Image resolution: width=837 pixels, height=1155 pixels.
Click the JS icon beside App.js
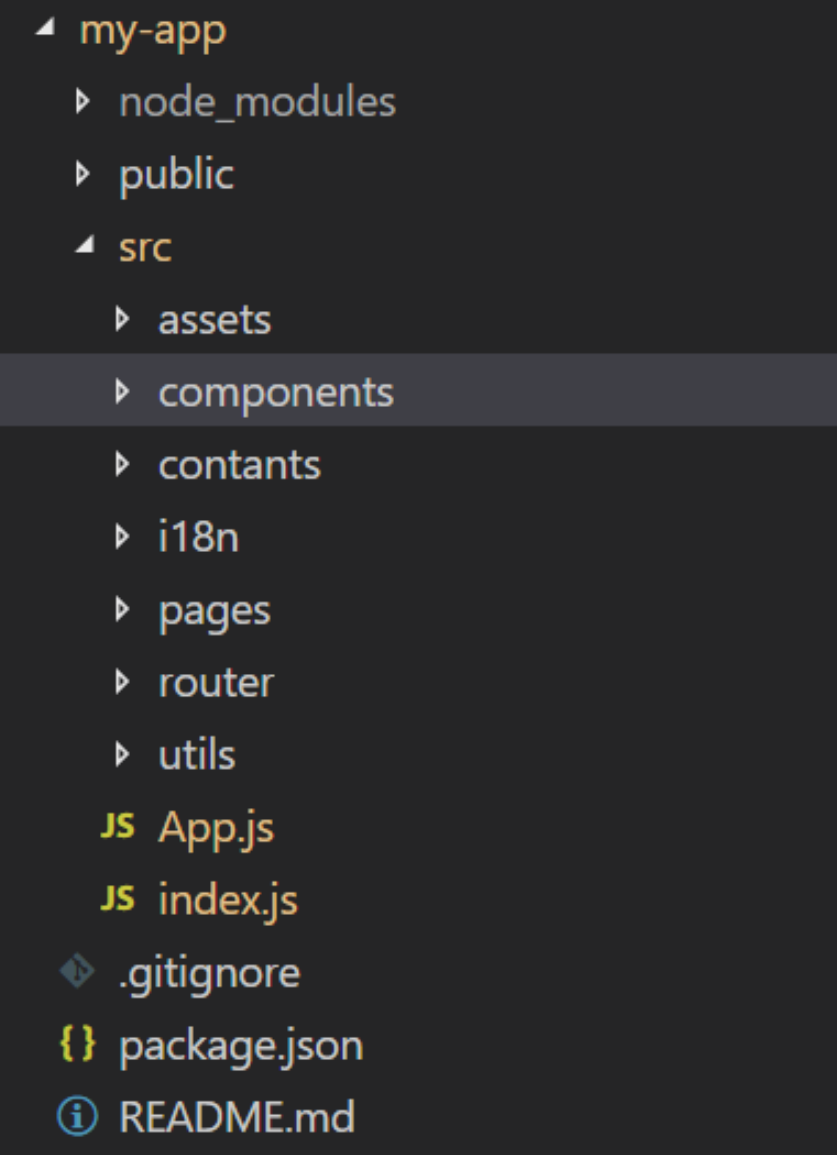(x=117, y=826)
